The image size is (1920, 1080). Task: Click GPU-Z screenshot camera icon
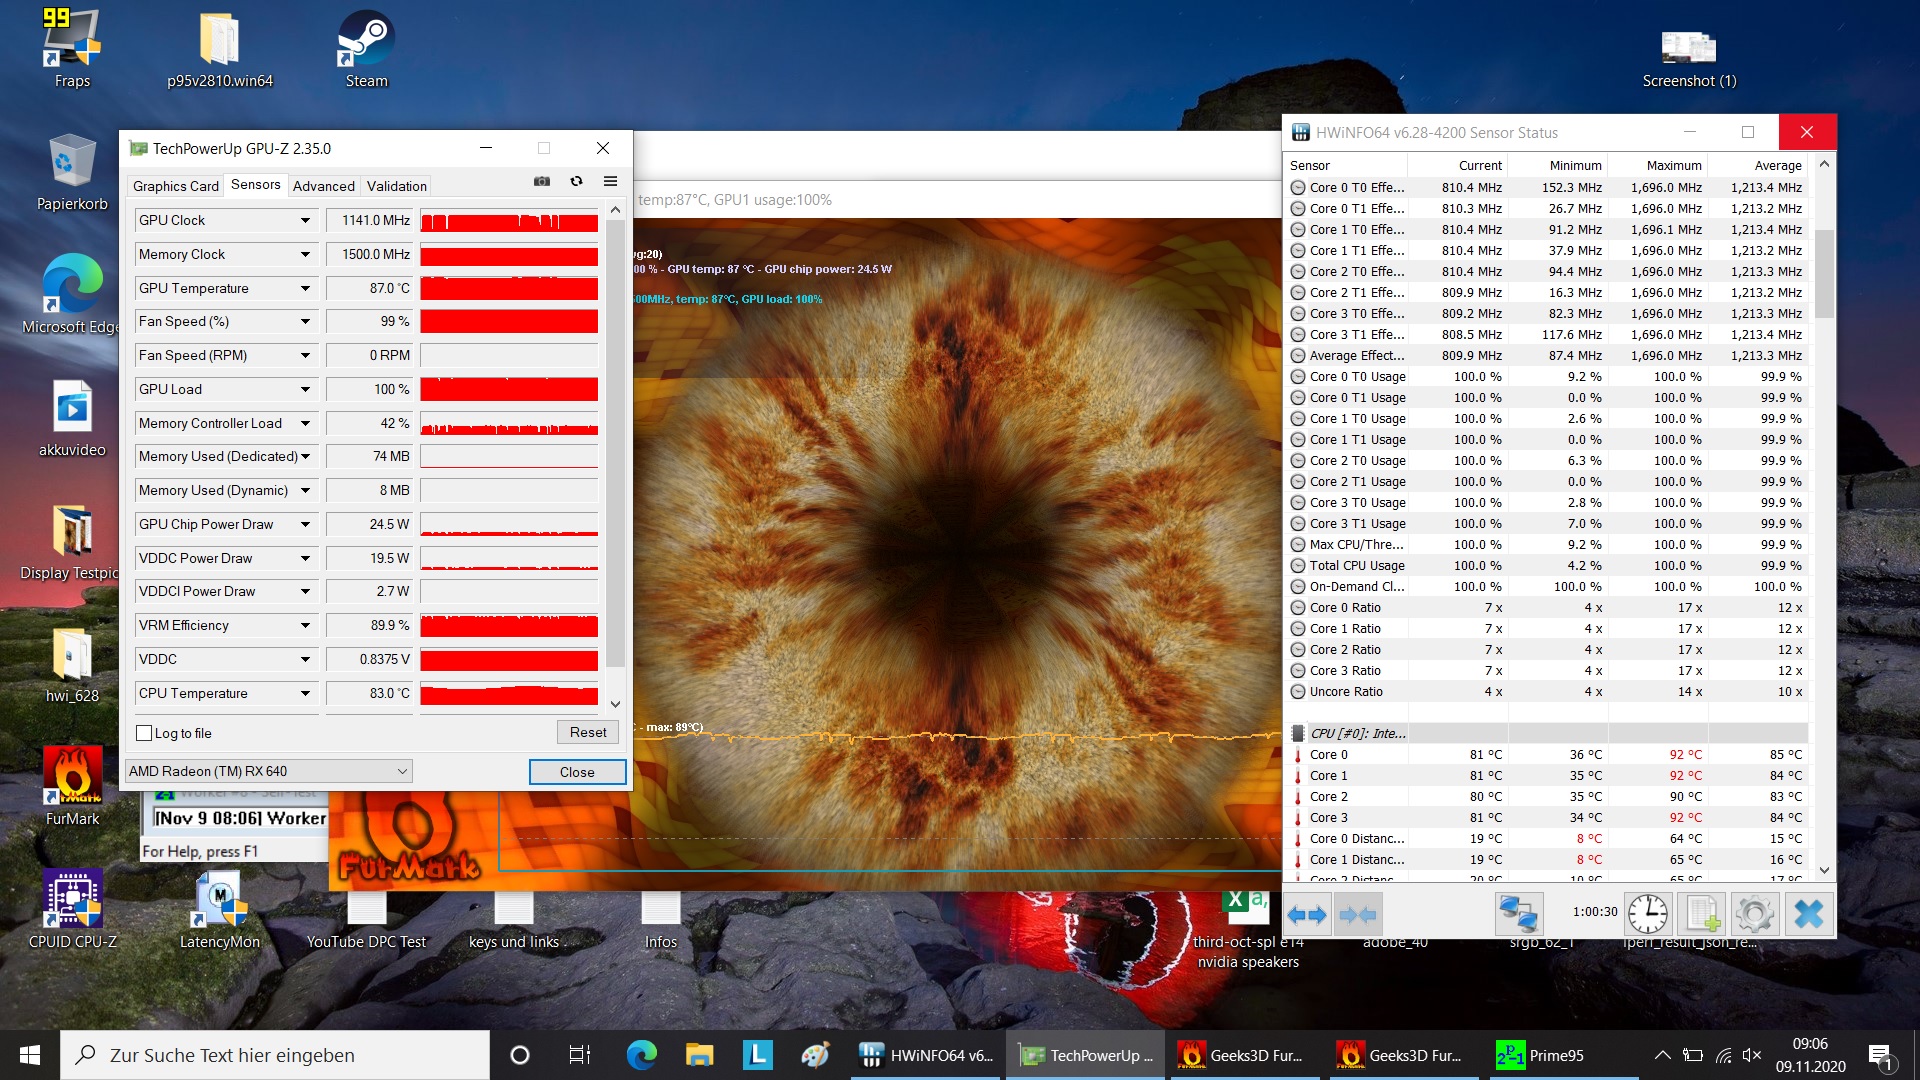click(x=541, y=181)
